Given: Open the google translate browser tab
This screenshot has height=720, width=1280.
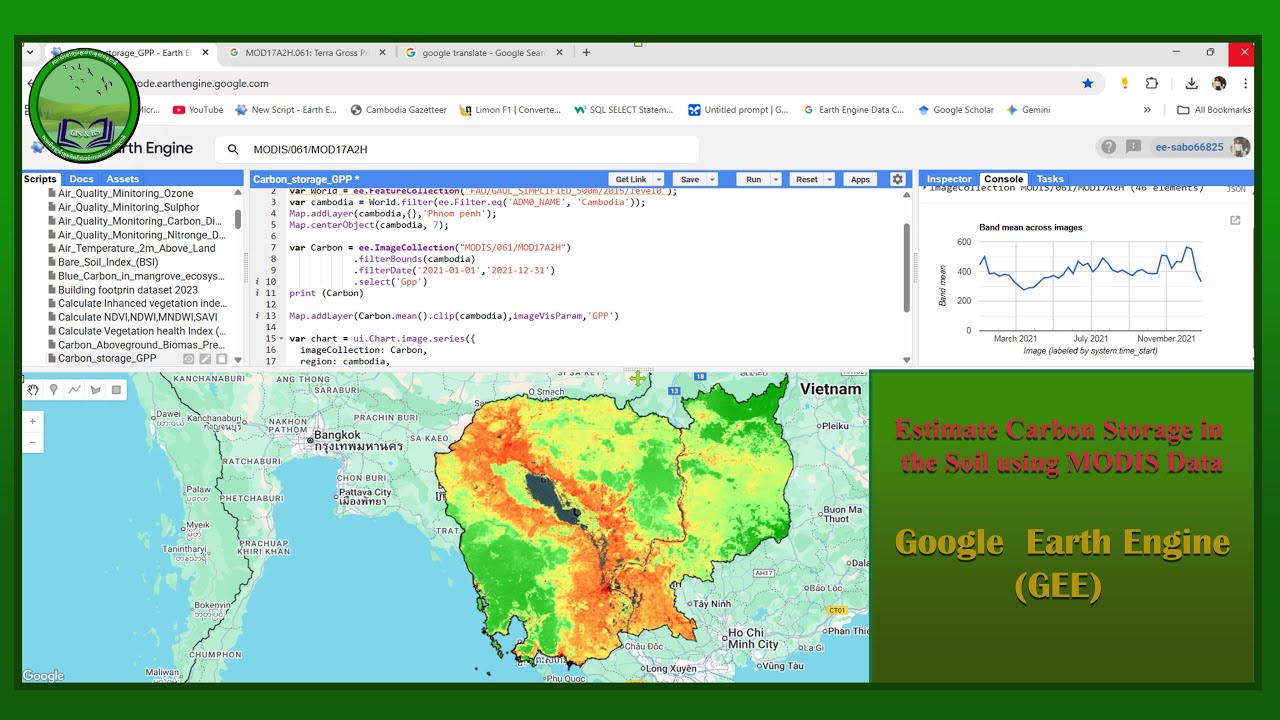Looking at the screenshot, I should tap(485, 53).
